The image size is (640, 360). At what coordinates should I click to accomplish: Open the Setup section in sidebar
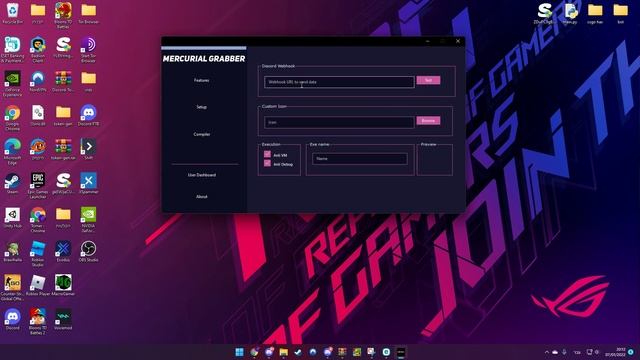[202, 107]
